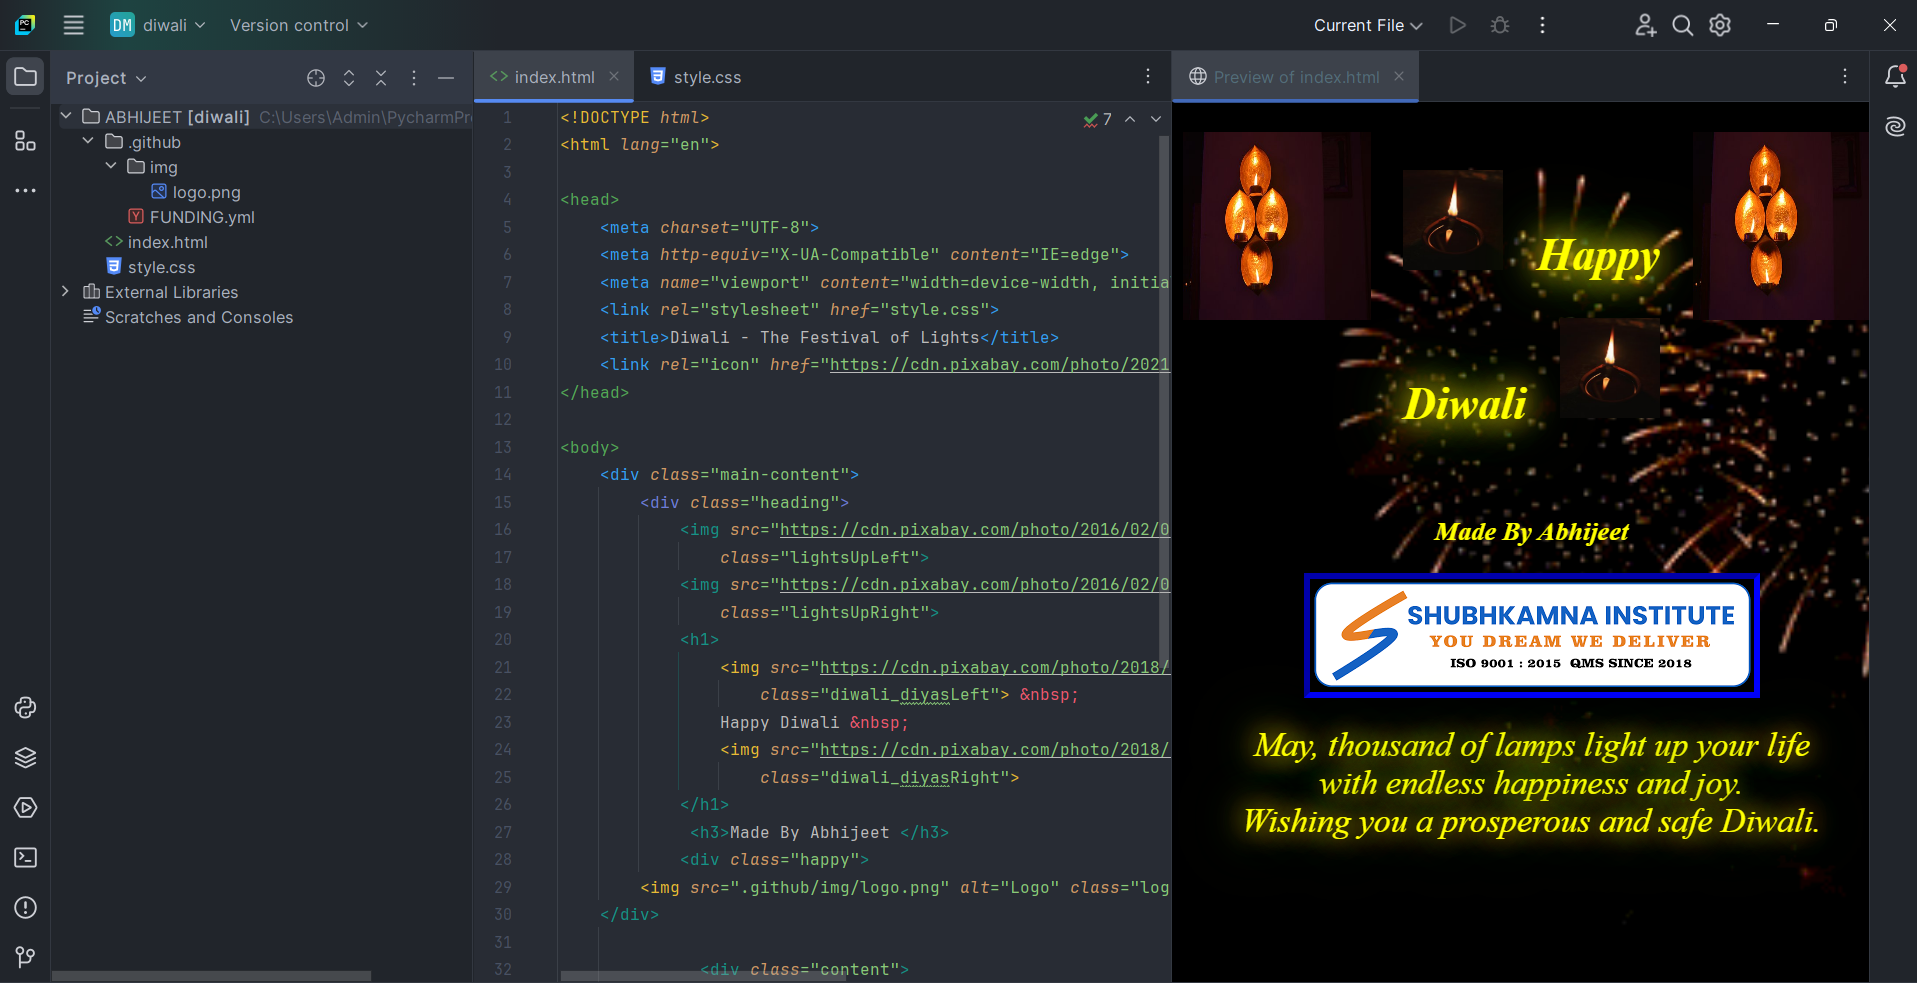1917x983 pixels.
Task: Toggle the Project tool window
Action: tap(26, 77)
